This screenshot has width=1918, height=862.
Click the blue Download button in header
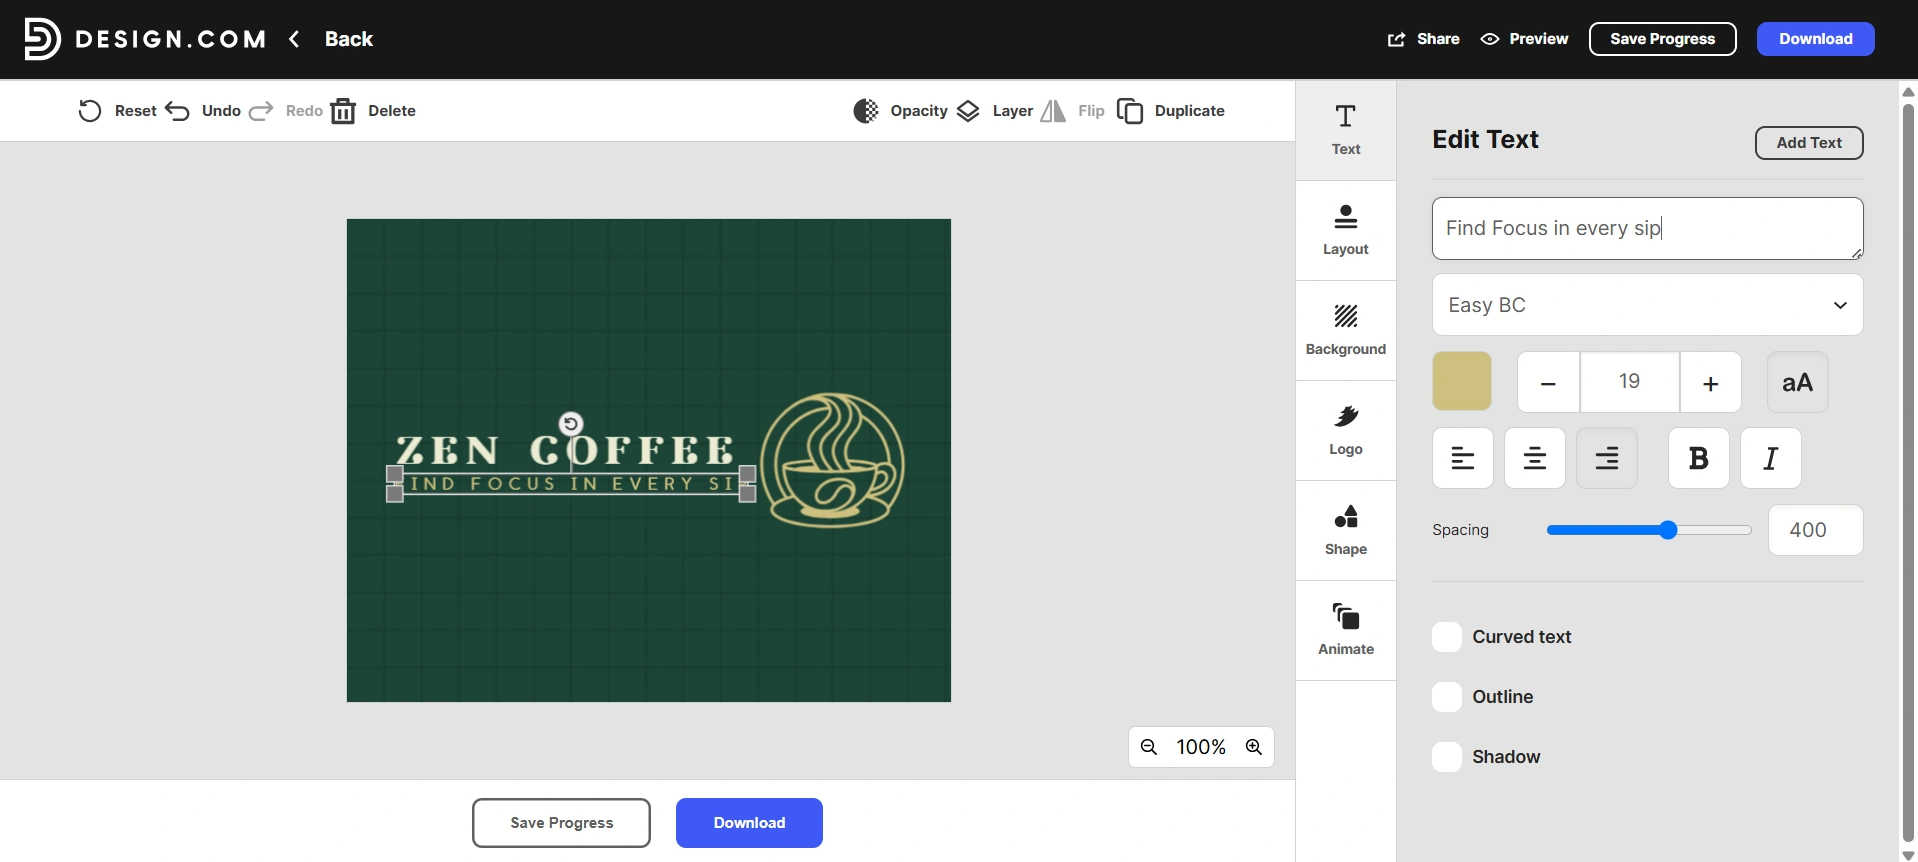(x=1816, y=39)
